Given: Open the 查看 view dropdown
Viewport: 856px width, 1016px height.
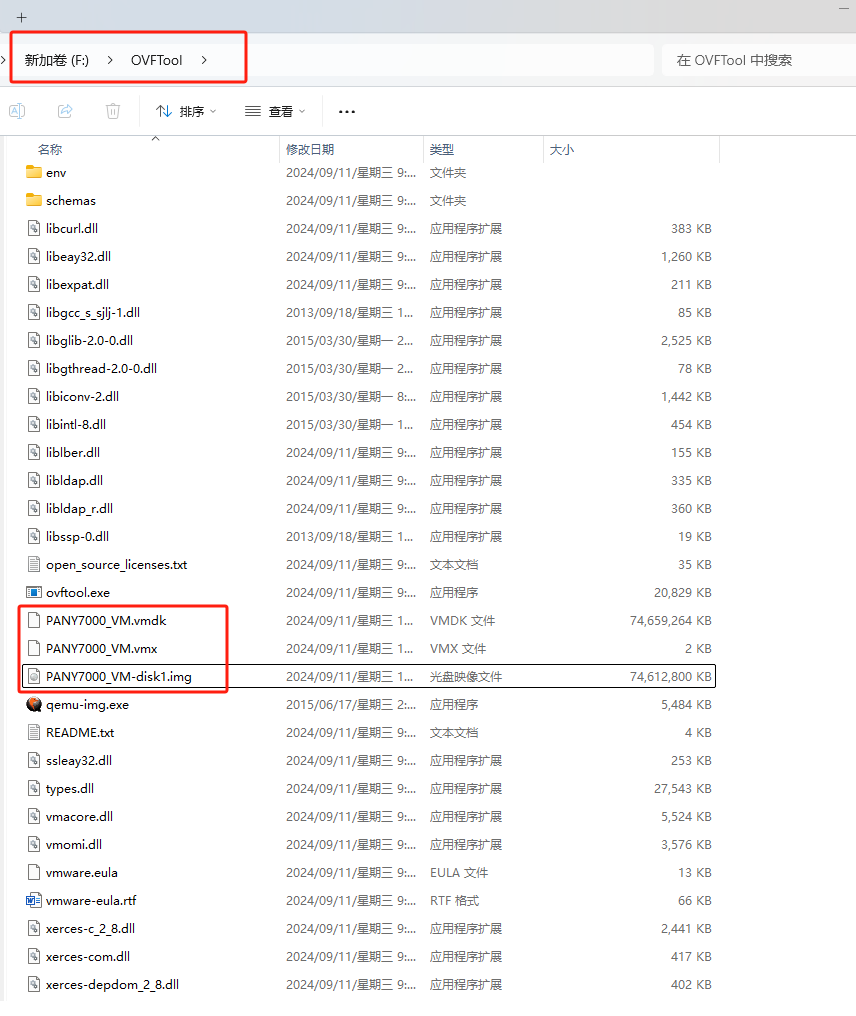Looking at the screenshot, I should coord(276,111).
